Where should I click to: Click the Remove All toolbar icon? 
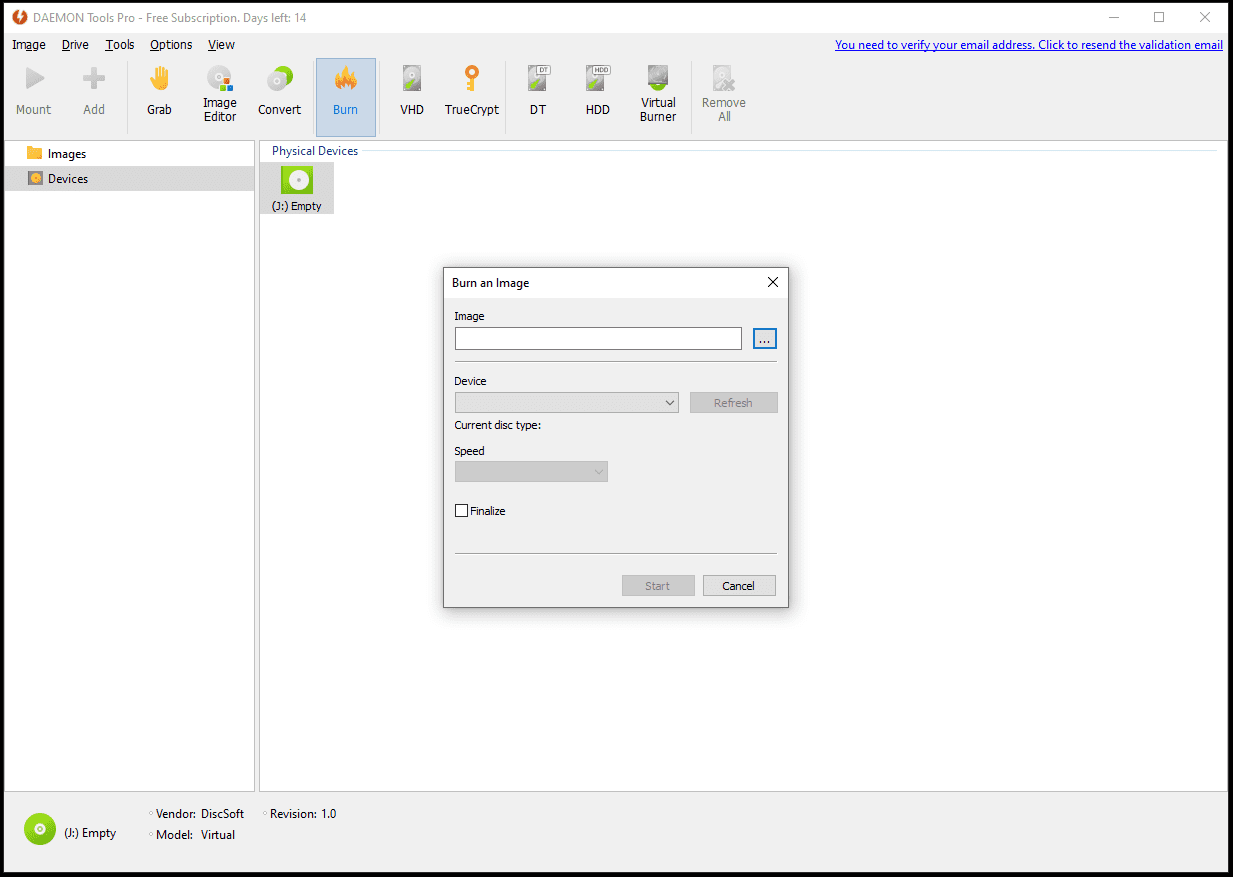tap(724, 95)
